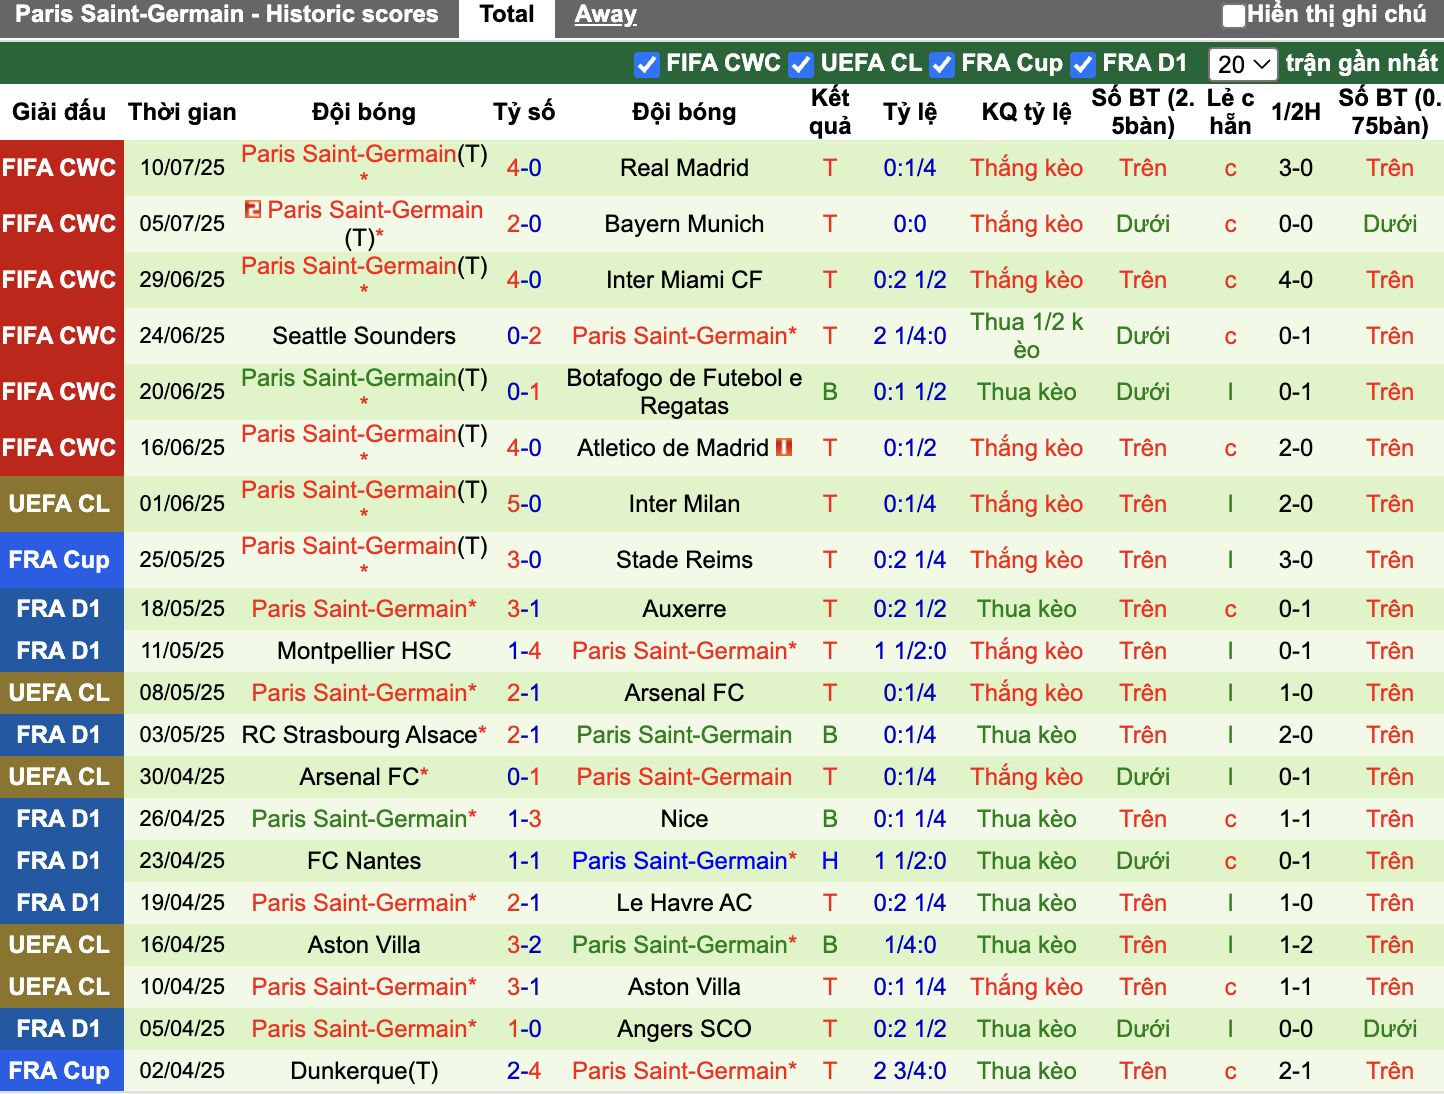Click the B result on Botafogo row
1444x1094 pixels.
[x=830, y=391]
